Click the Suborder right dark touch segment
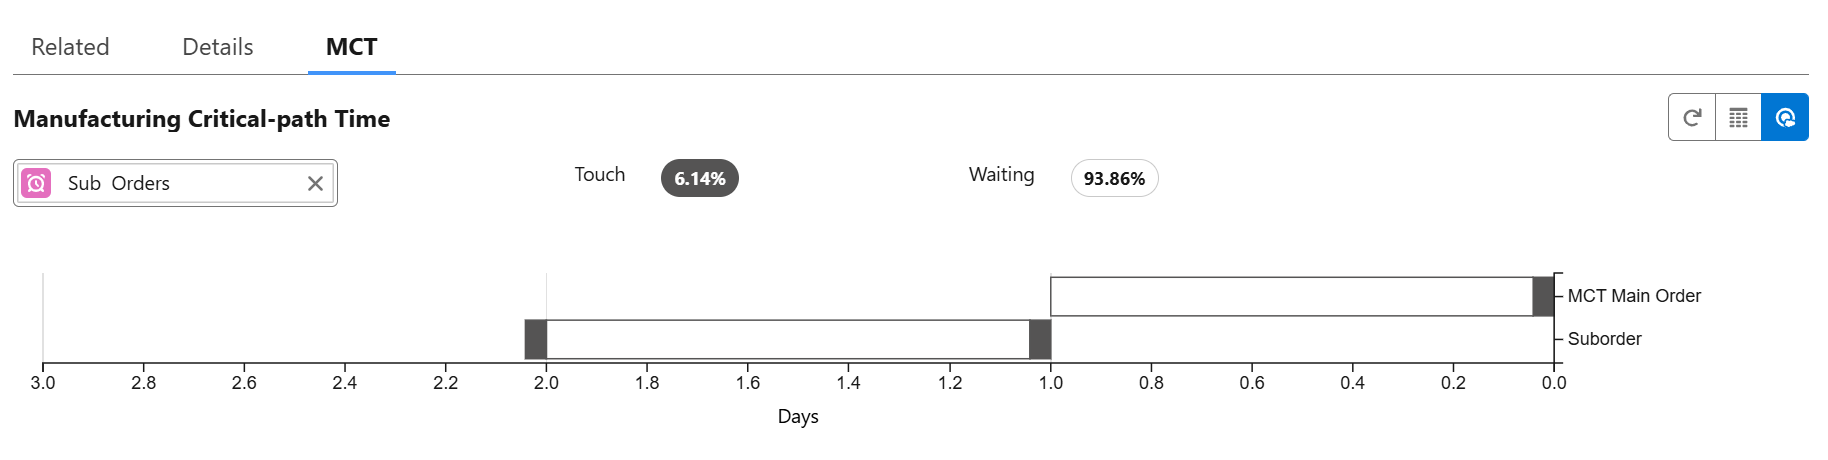1828x460 pixels. [x=1040, y=340]
